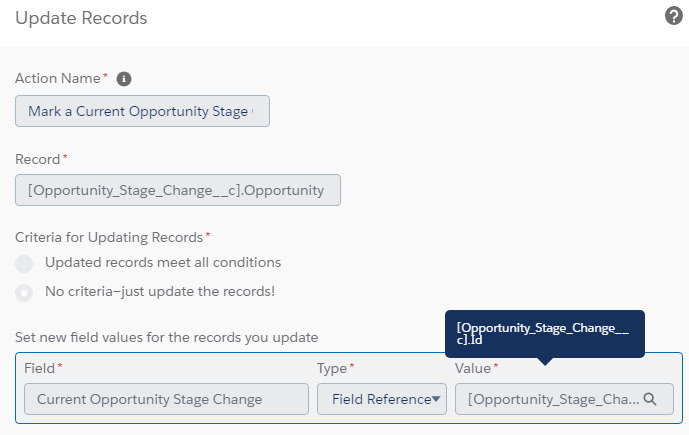Click the Action Name text box
The image size is (689, 435).
coord(142,111)
